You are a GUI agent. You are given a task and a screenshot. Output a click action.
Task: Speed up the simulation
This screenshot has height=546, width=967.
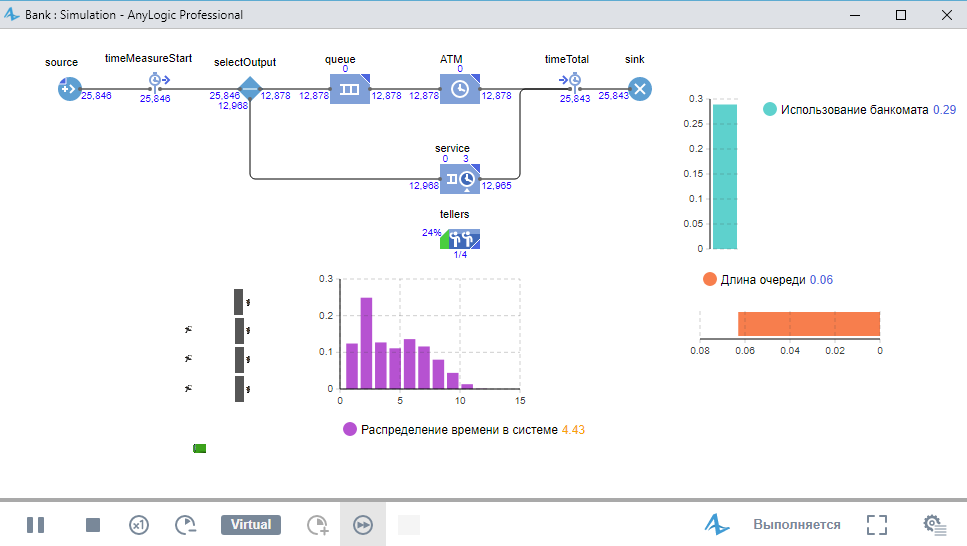point(317,525)
